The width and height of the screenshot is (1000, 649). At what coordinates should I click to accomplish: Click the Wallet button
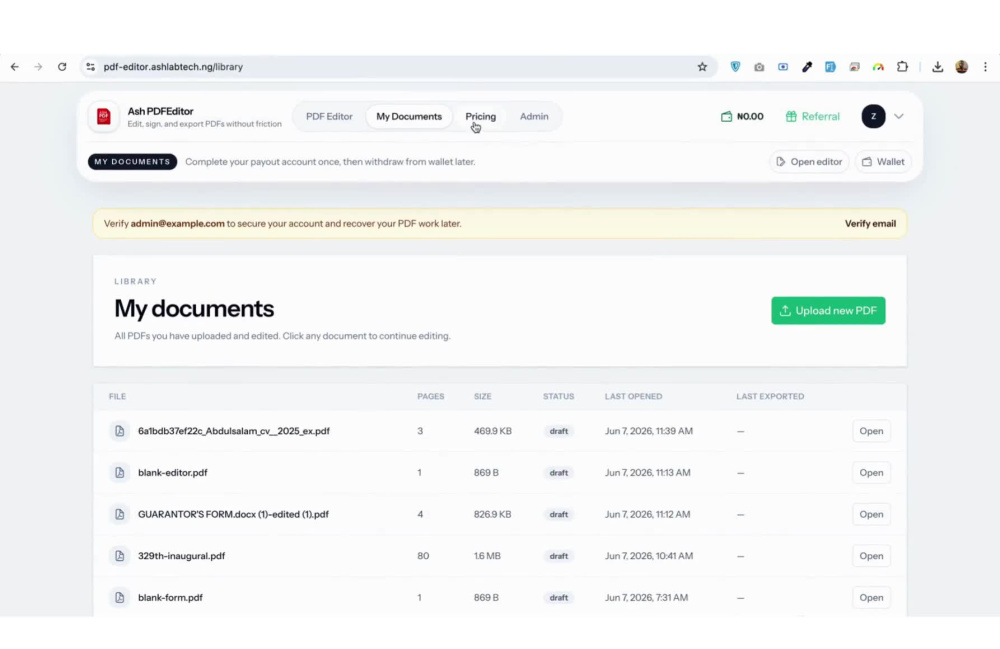tap(883, 162)
